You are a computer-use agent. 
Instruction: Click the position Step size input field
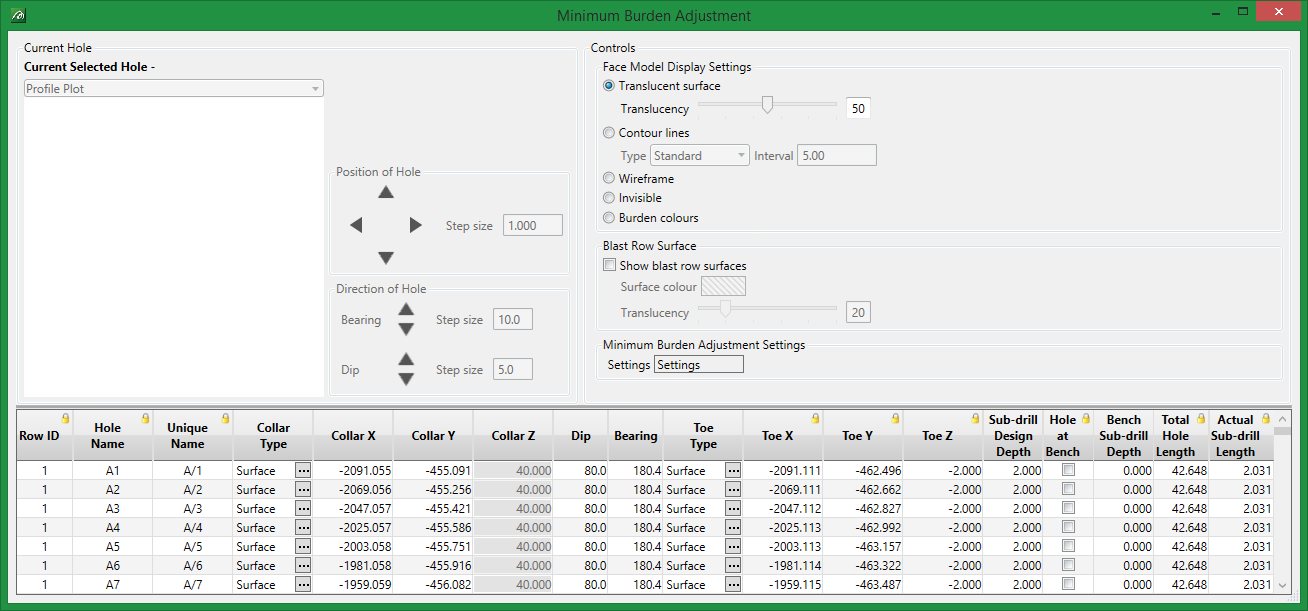tap(532, 226)
